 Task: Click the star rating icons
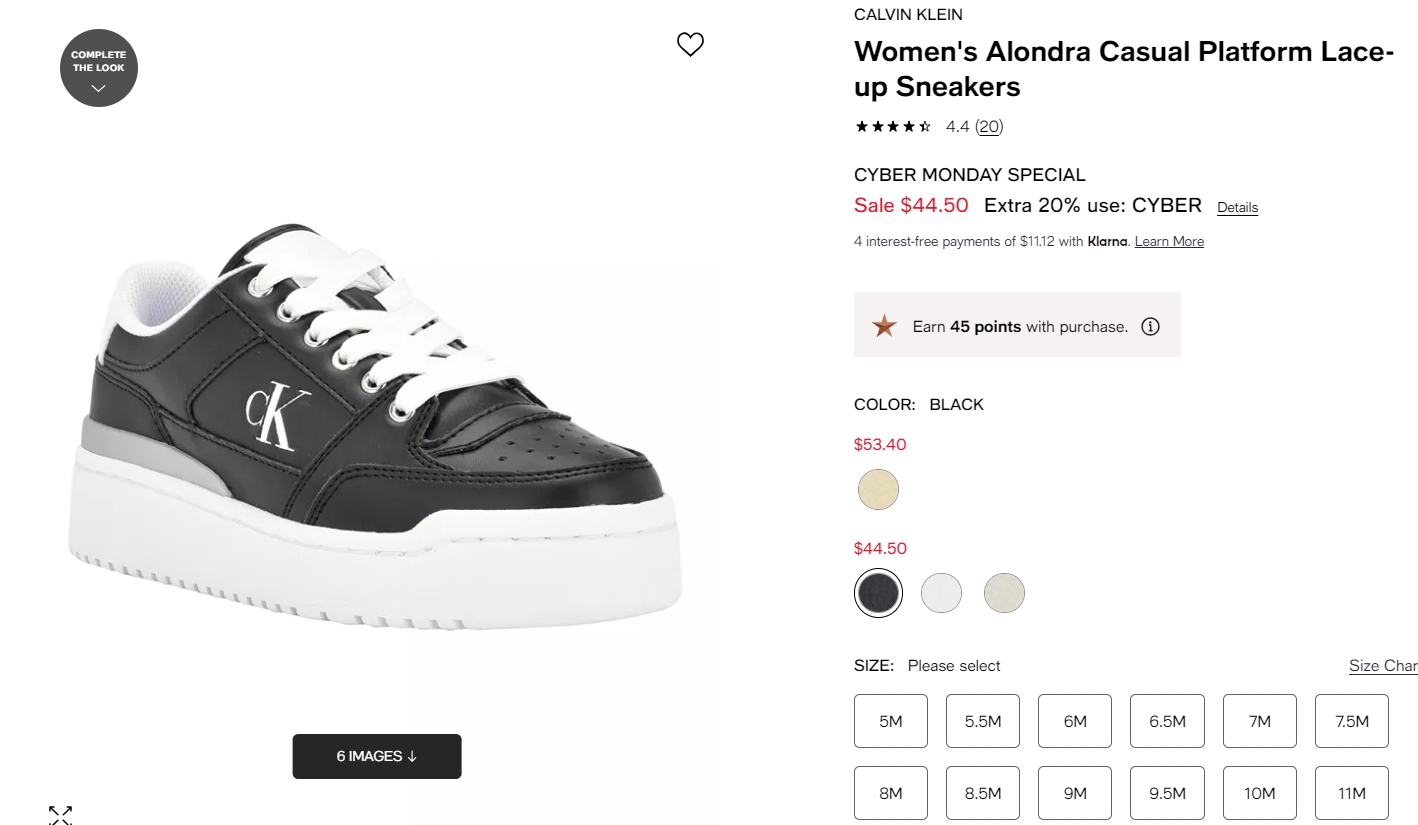pos(893,127)
